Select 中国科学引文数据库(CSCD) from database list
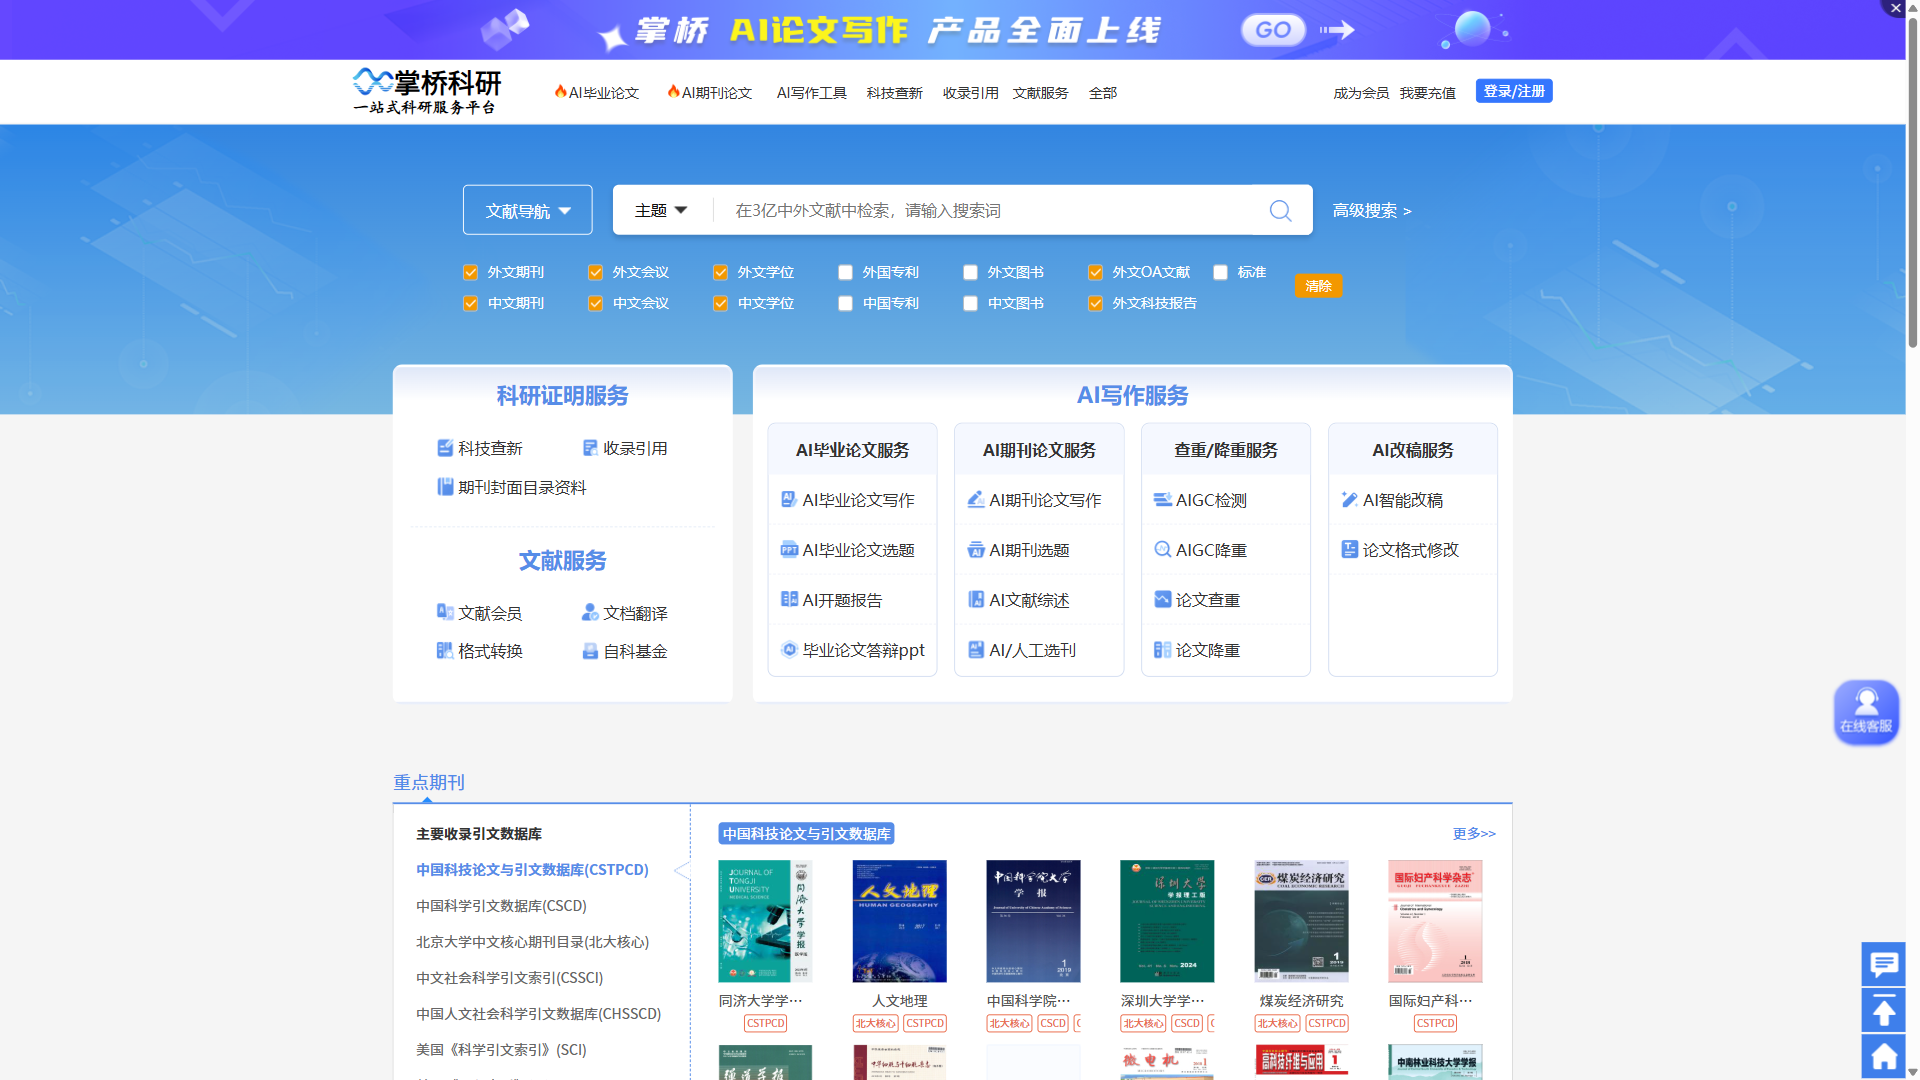The width and height of the screenshot is (1920, 1080). [501, 906]
